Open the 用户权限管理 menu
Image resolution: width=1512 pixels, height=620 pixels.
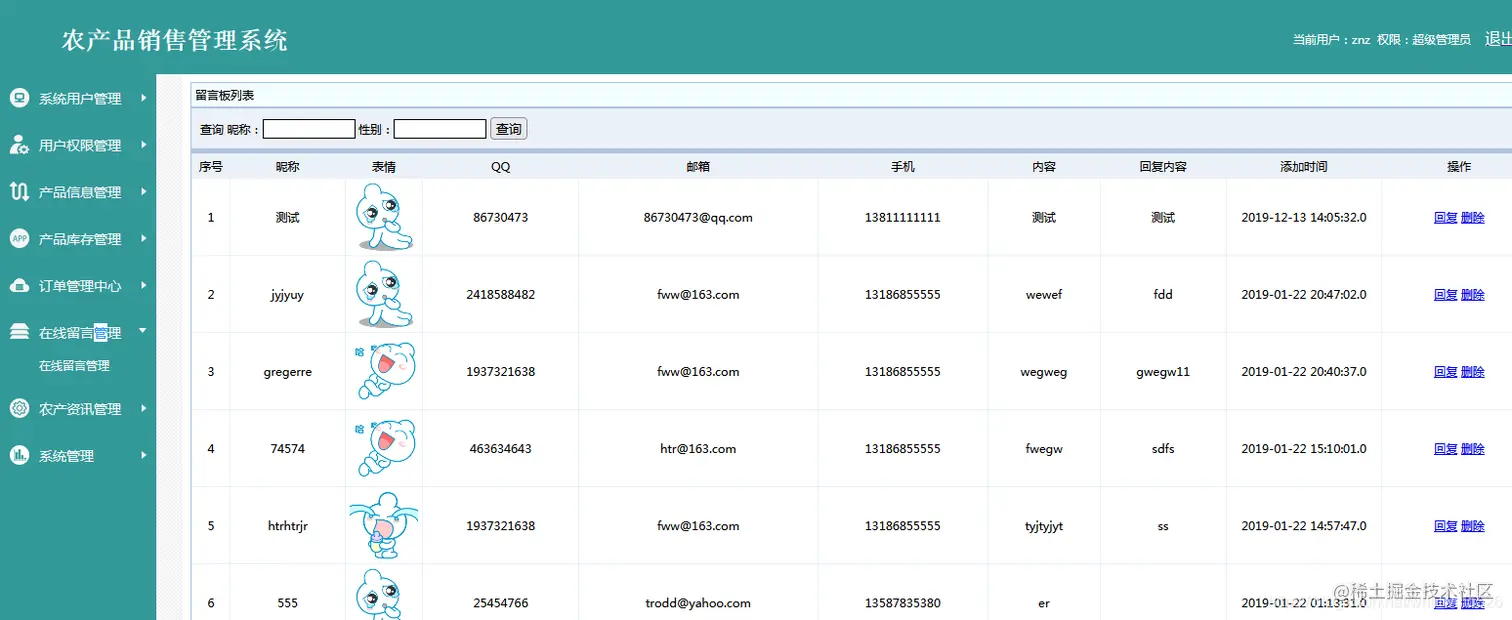coord(78,145)
